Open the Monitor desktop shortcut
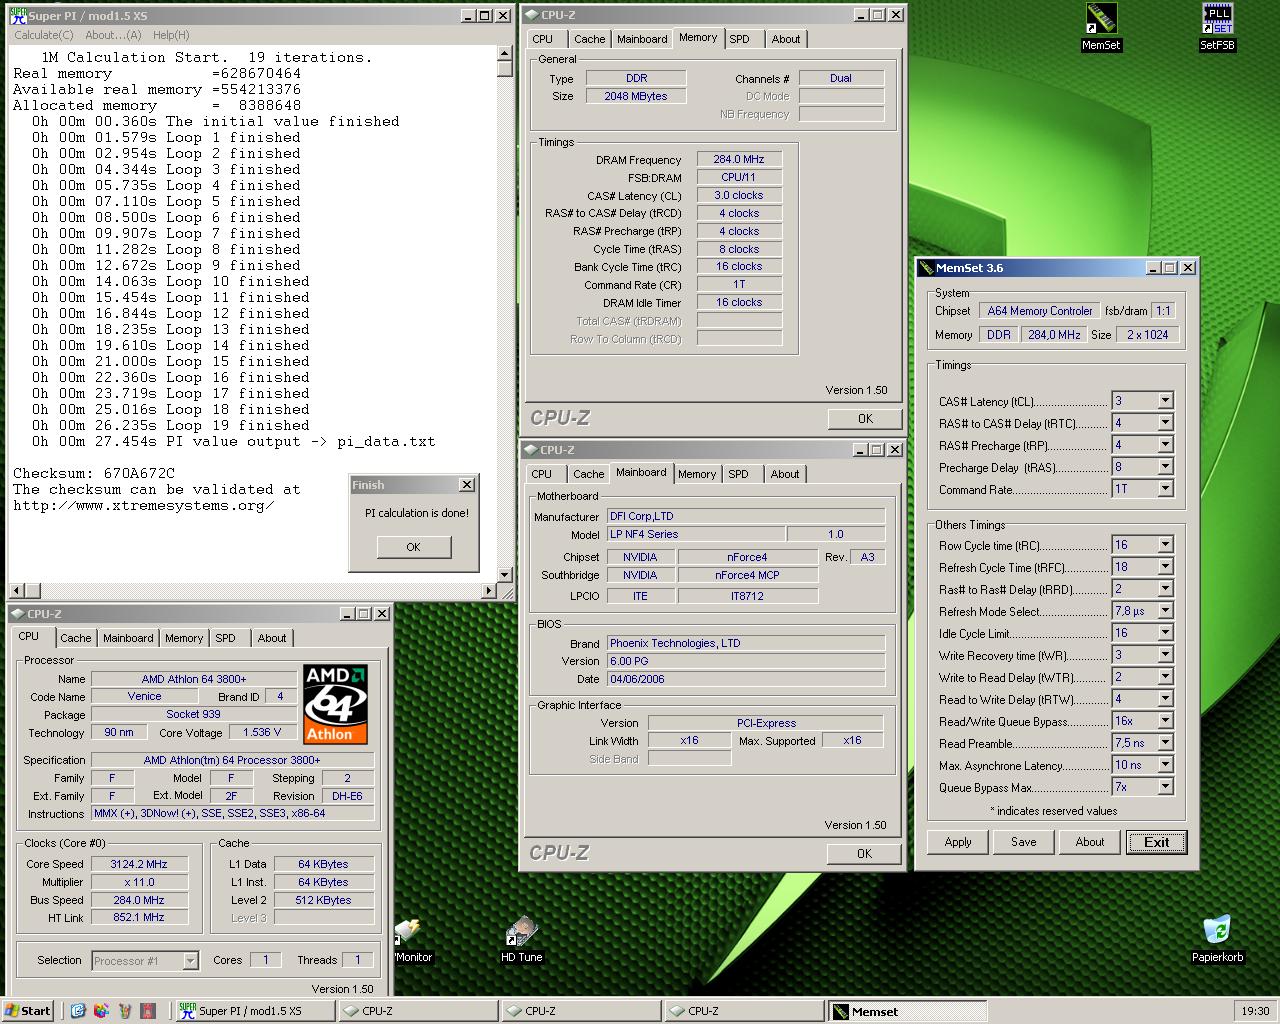Screen dimensions: 1280x1024 tap(412, 939)
